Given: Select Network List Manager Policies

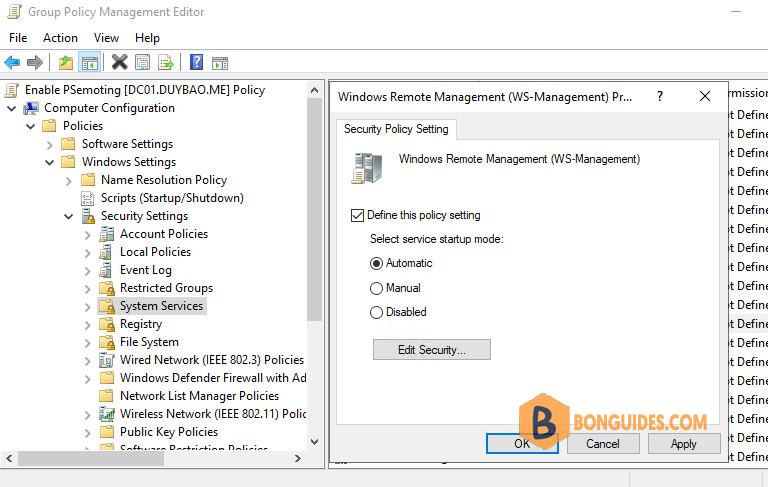Looking at the screenshot, I should pyautogui.click(x=199, y=396).
